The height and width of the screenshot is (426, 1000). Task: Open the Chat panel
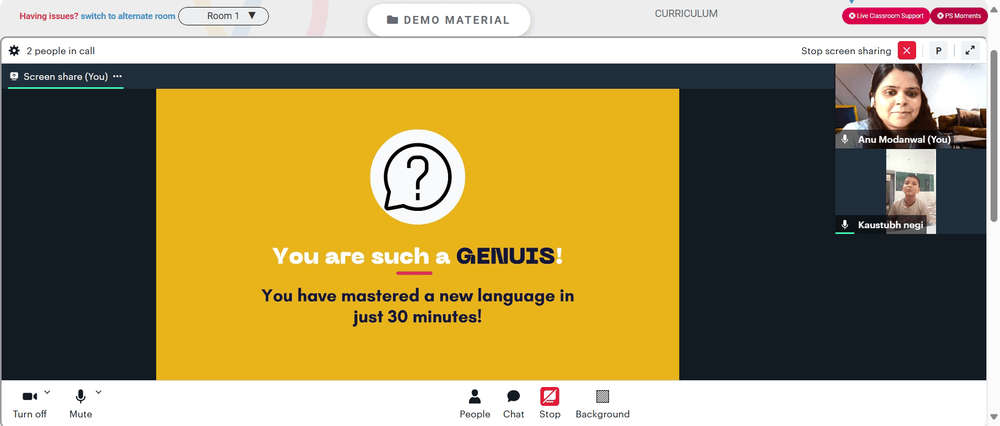(513, 404)
